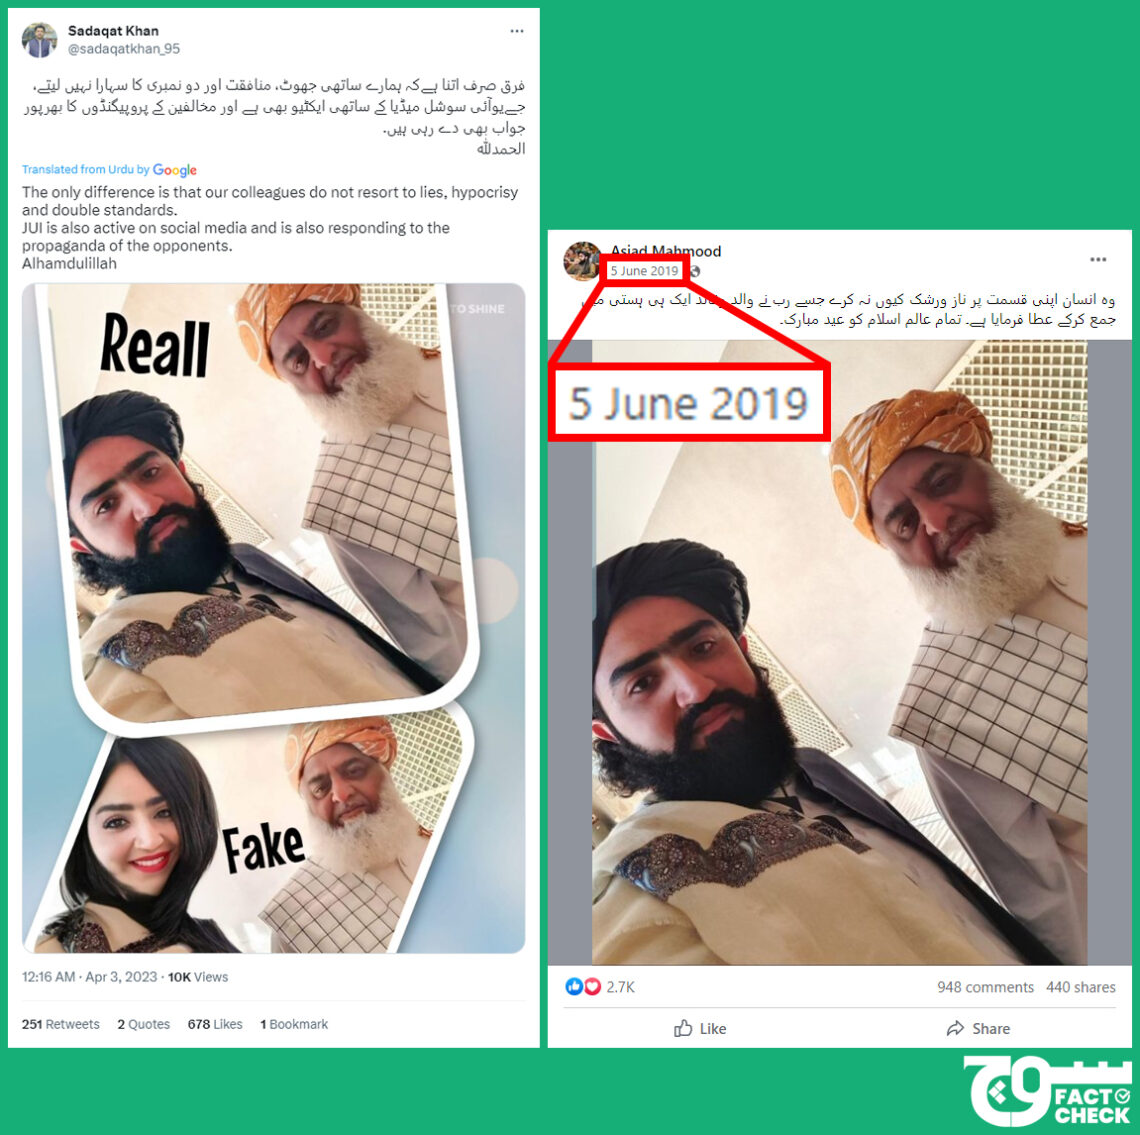Open the Reall/Fake collage image in tweet

[x=273, y=618]
